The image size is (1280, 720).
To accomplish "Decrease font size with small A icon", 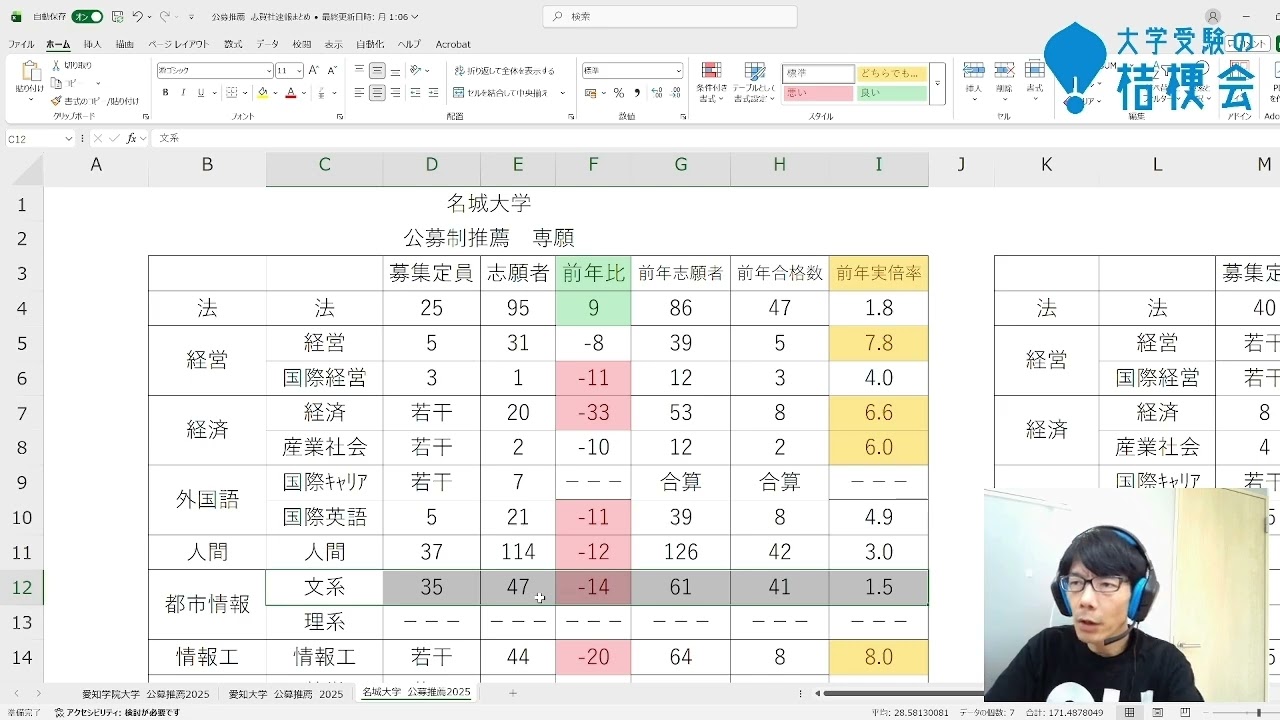I will 331,70.
